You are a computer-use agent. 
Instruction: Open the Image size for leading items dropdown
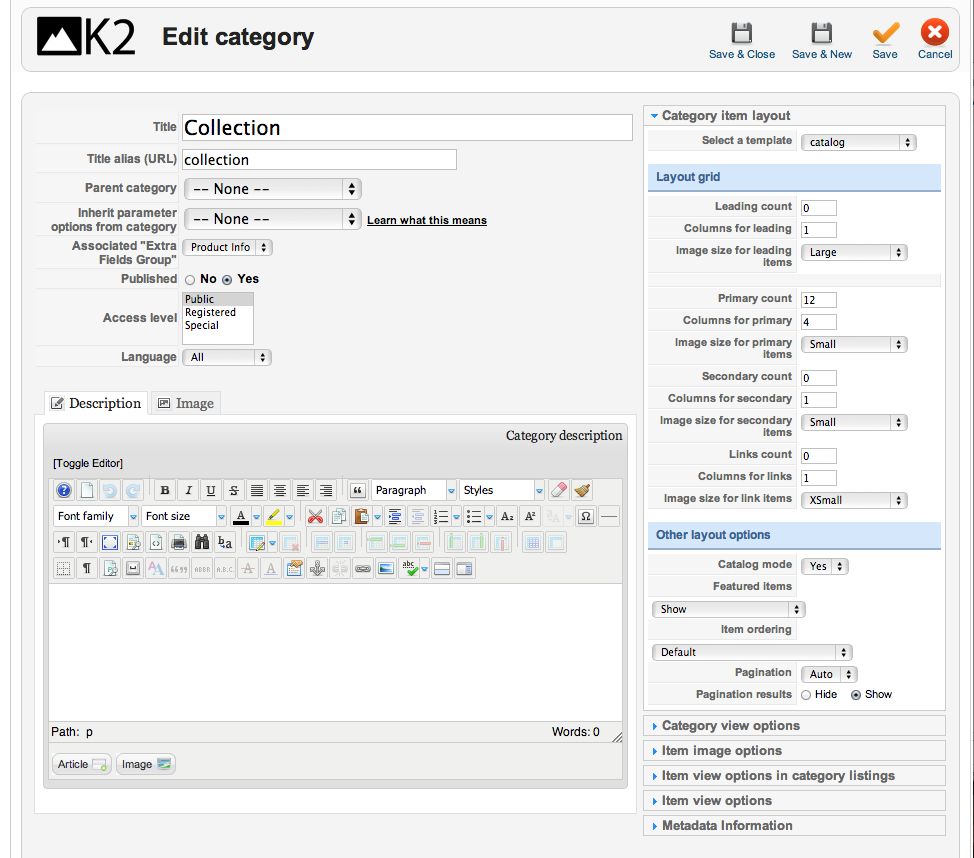(855, 252)
